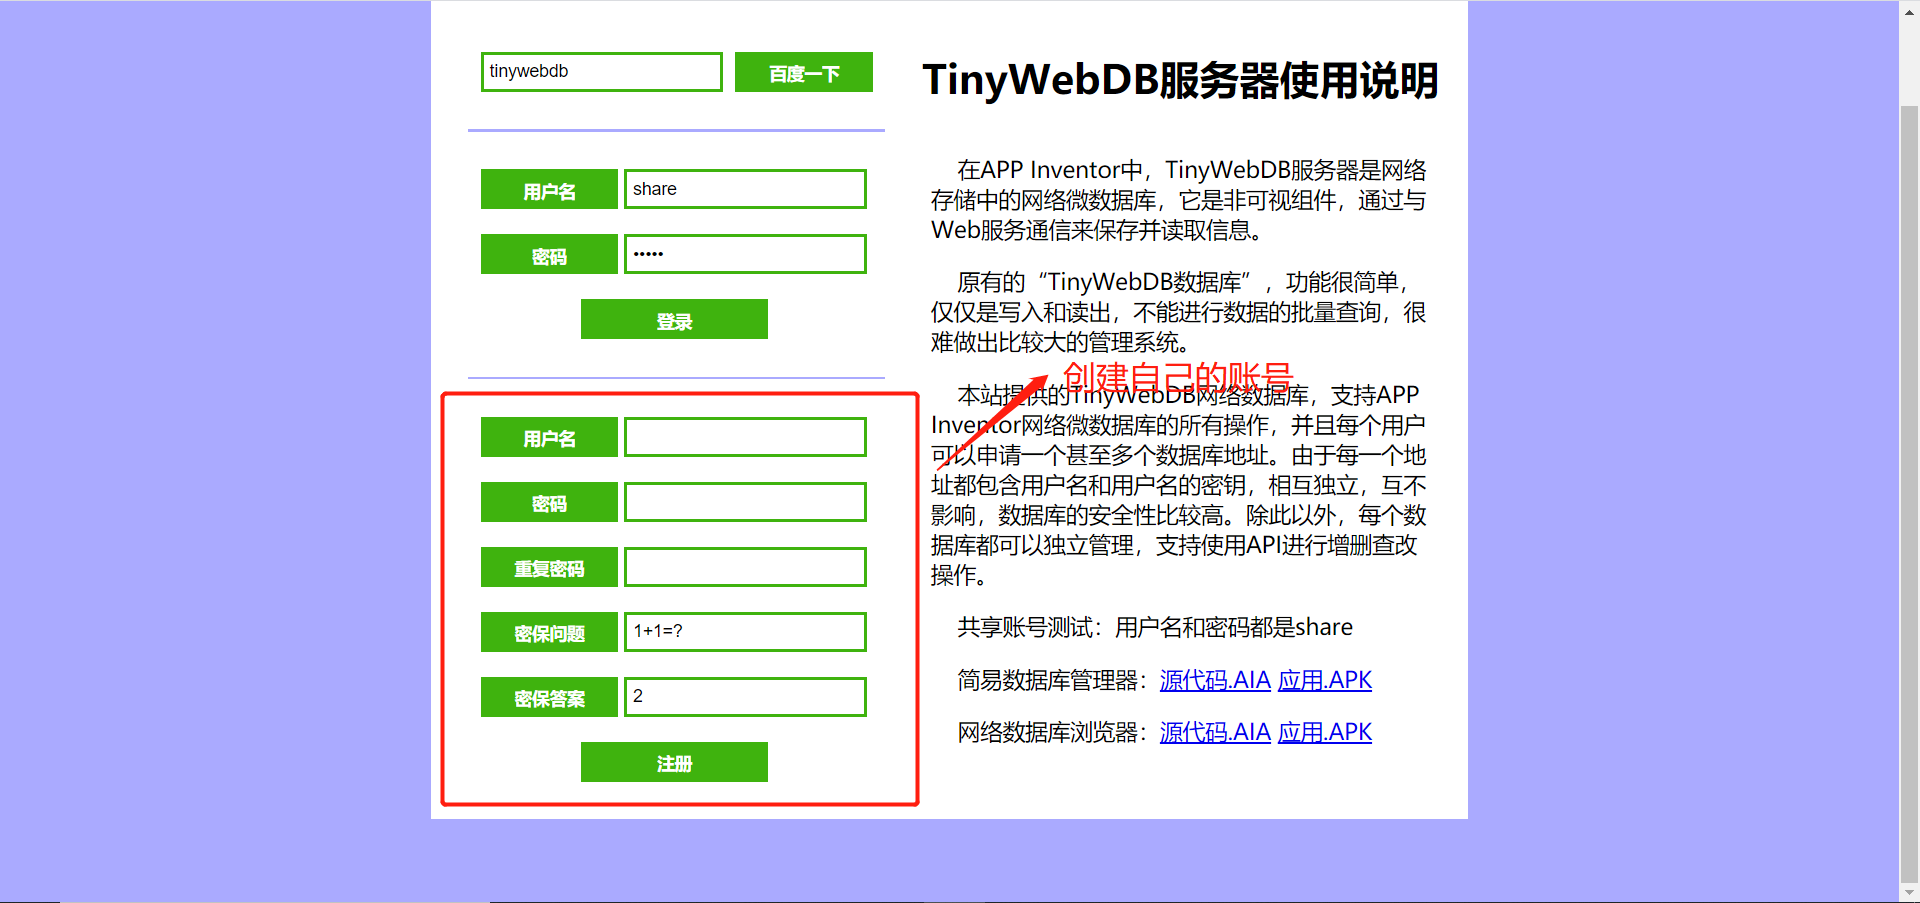Click the search box containing tinywebdb

click(601, 72)
